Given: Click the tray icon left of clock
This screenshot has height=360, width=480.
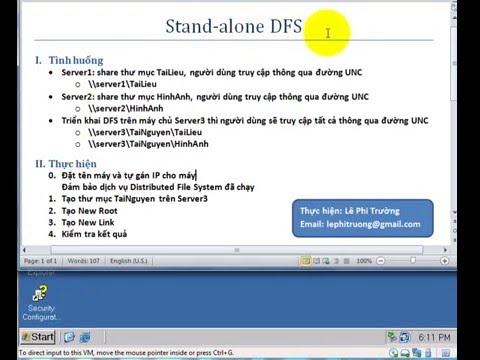Looking at the screenshot, I should point(405,337).
